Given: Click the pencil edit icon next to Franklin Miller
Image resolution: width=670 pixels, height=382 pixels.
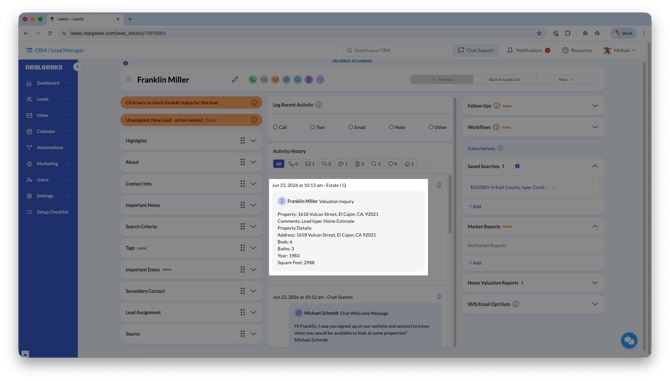Looking at the screenshot, I should click(235, 79).
